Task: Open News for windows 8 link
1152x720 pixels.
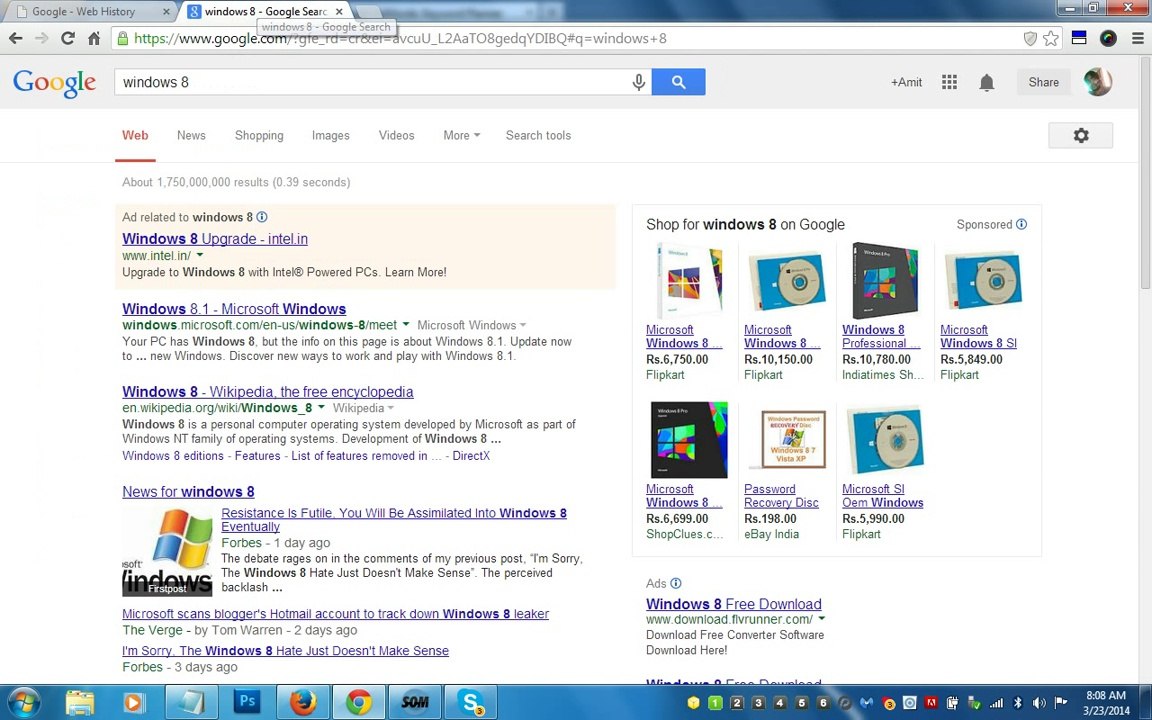Action: (x=188, y=492)
